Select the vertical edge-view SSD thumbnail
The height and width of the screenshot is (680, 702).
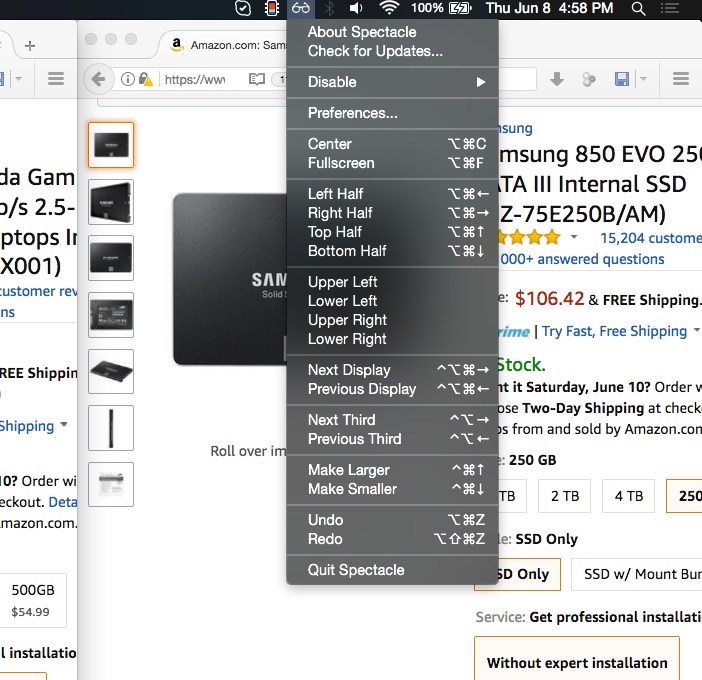(x=111, y=428)
